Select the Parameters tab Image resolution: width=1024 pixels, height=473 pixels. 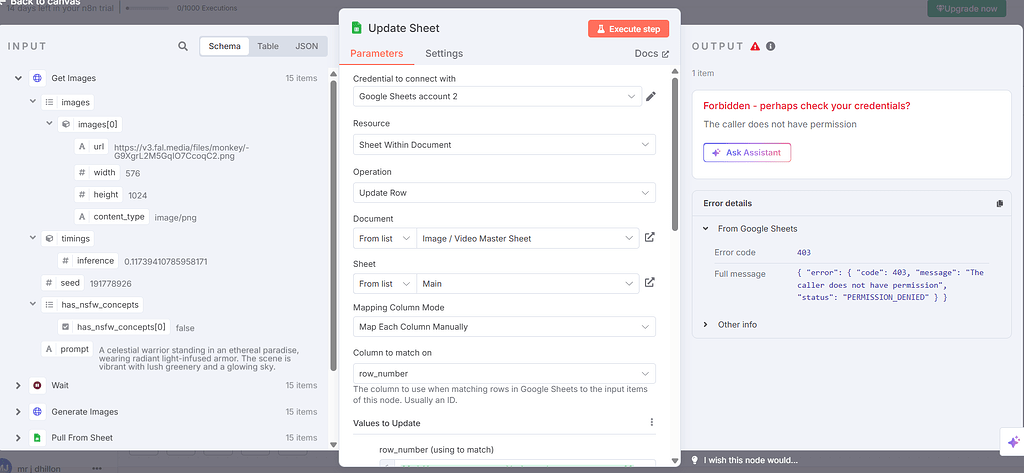377,54
